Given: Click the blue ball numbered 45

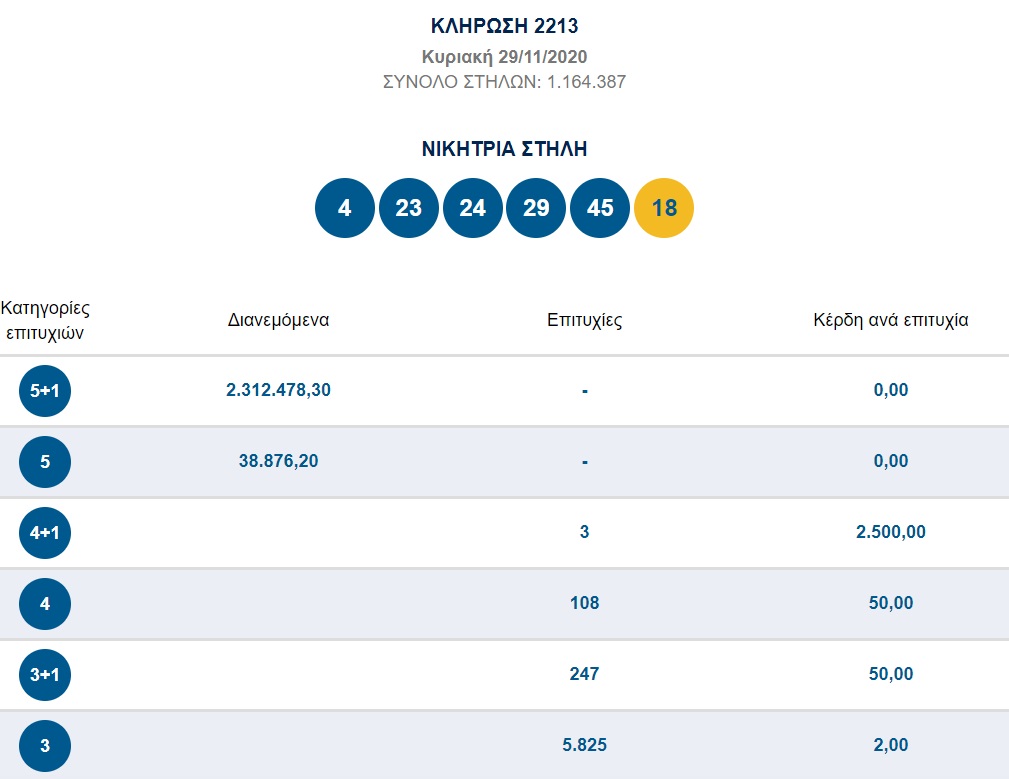Looking at the screenshot, I should pyautogui.click(x=600, y=208).
